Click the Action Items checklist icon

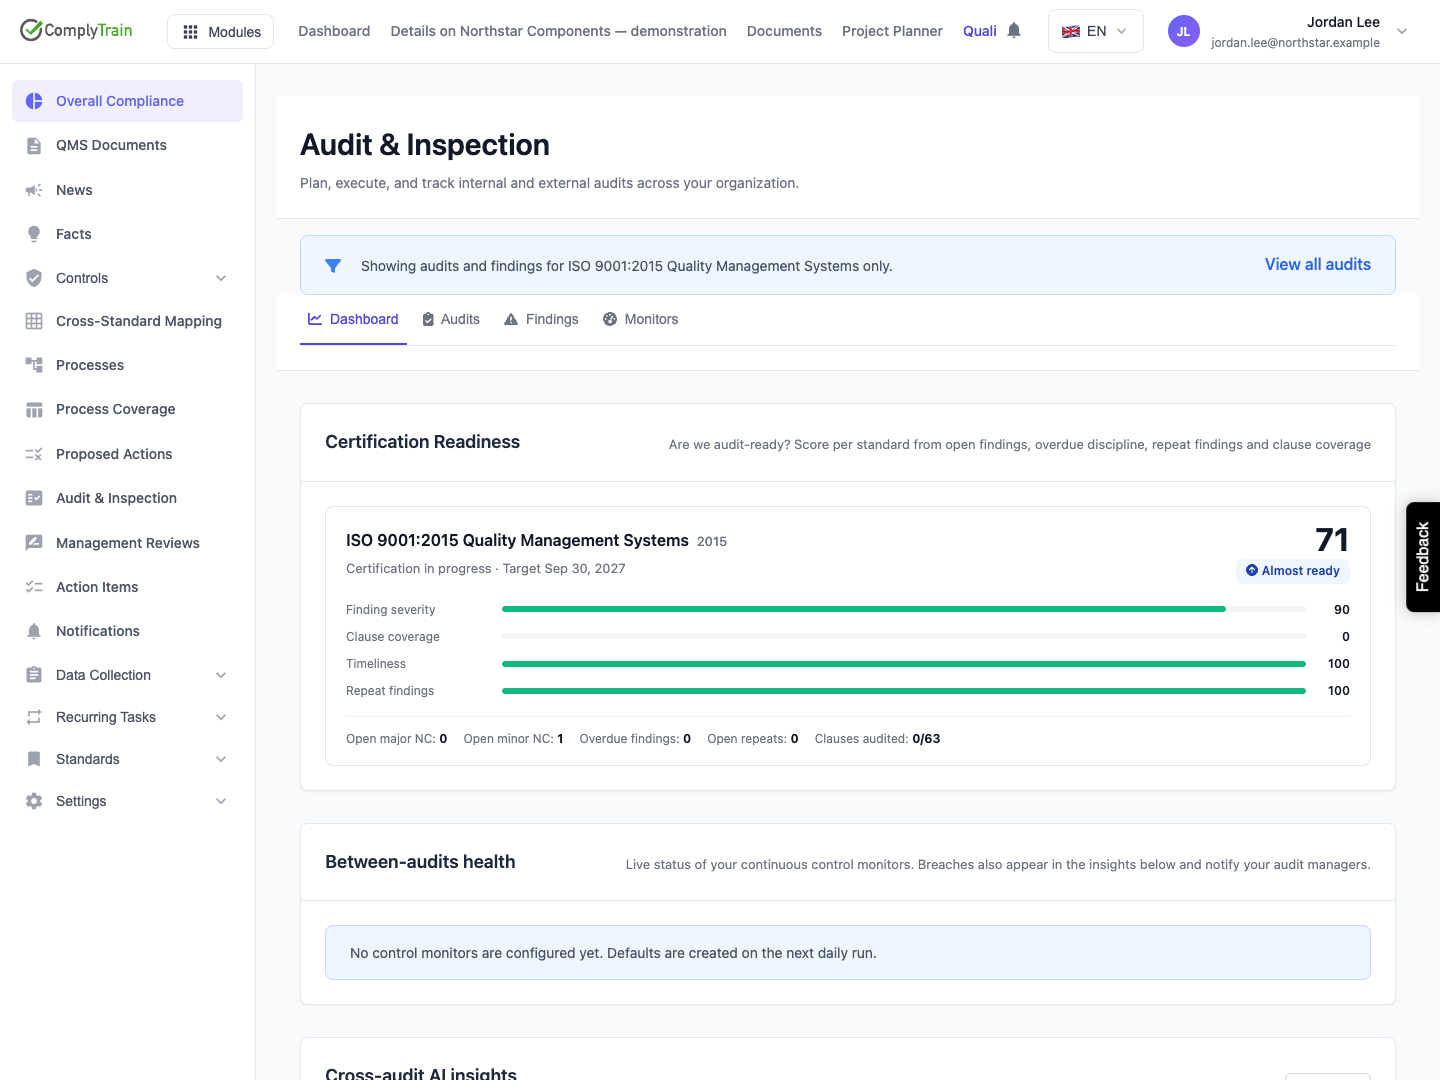tap(34, 587)
